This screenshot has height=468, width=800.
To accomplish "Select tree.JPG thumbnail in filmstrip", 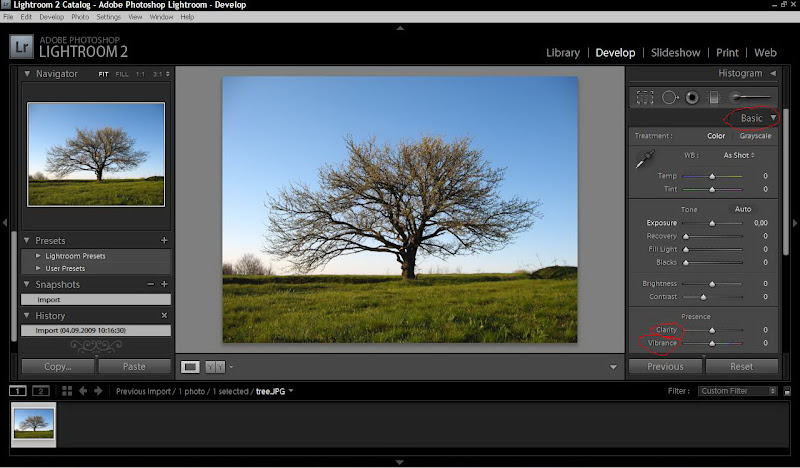I will [x=34, y=421].
